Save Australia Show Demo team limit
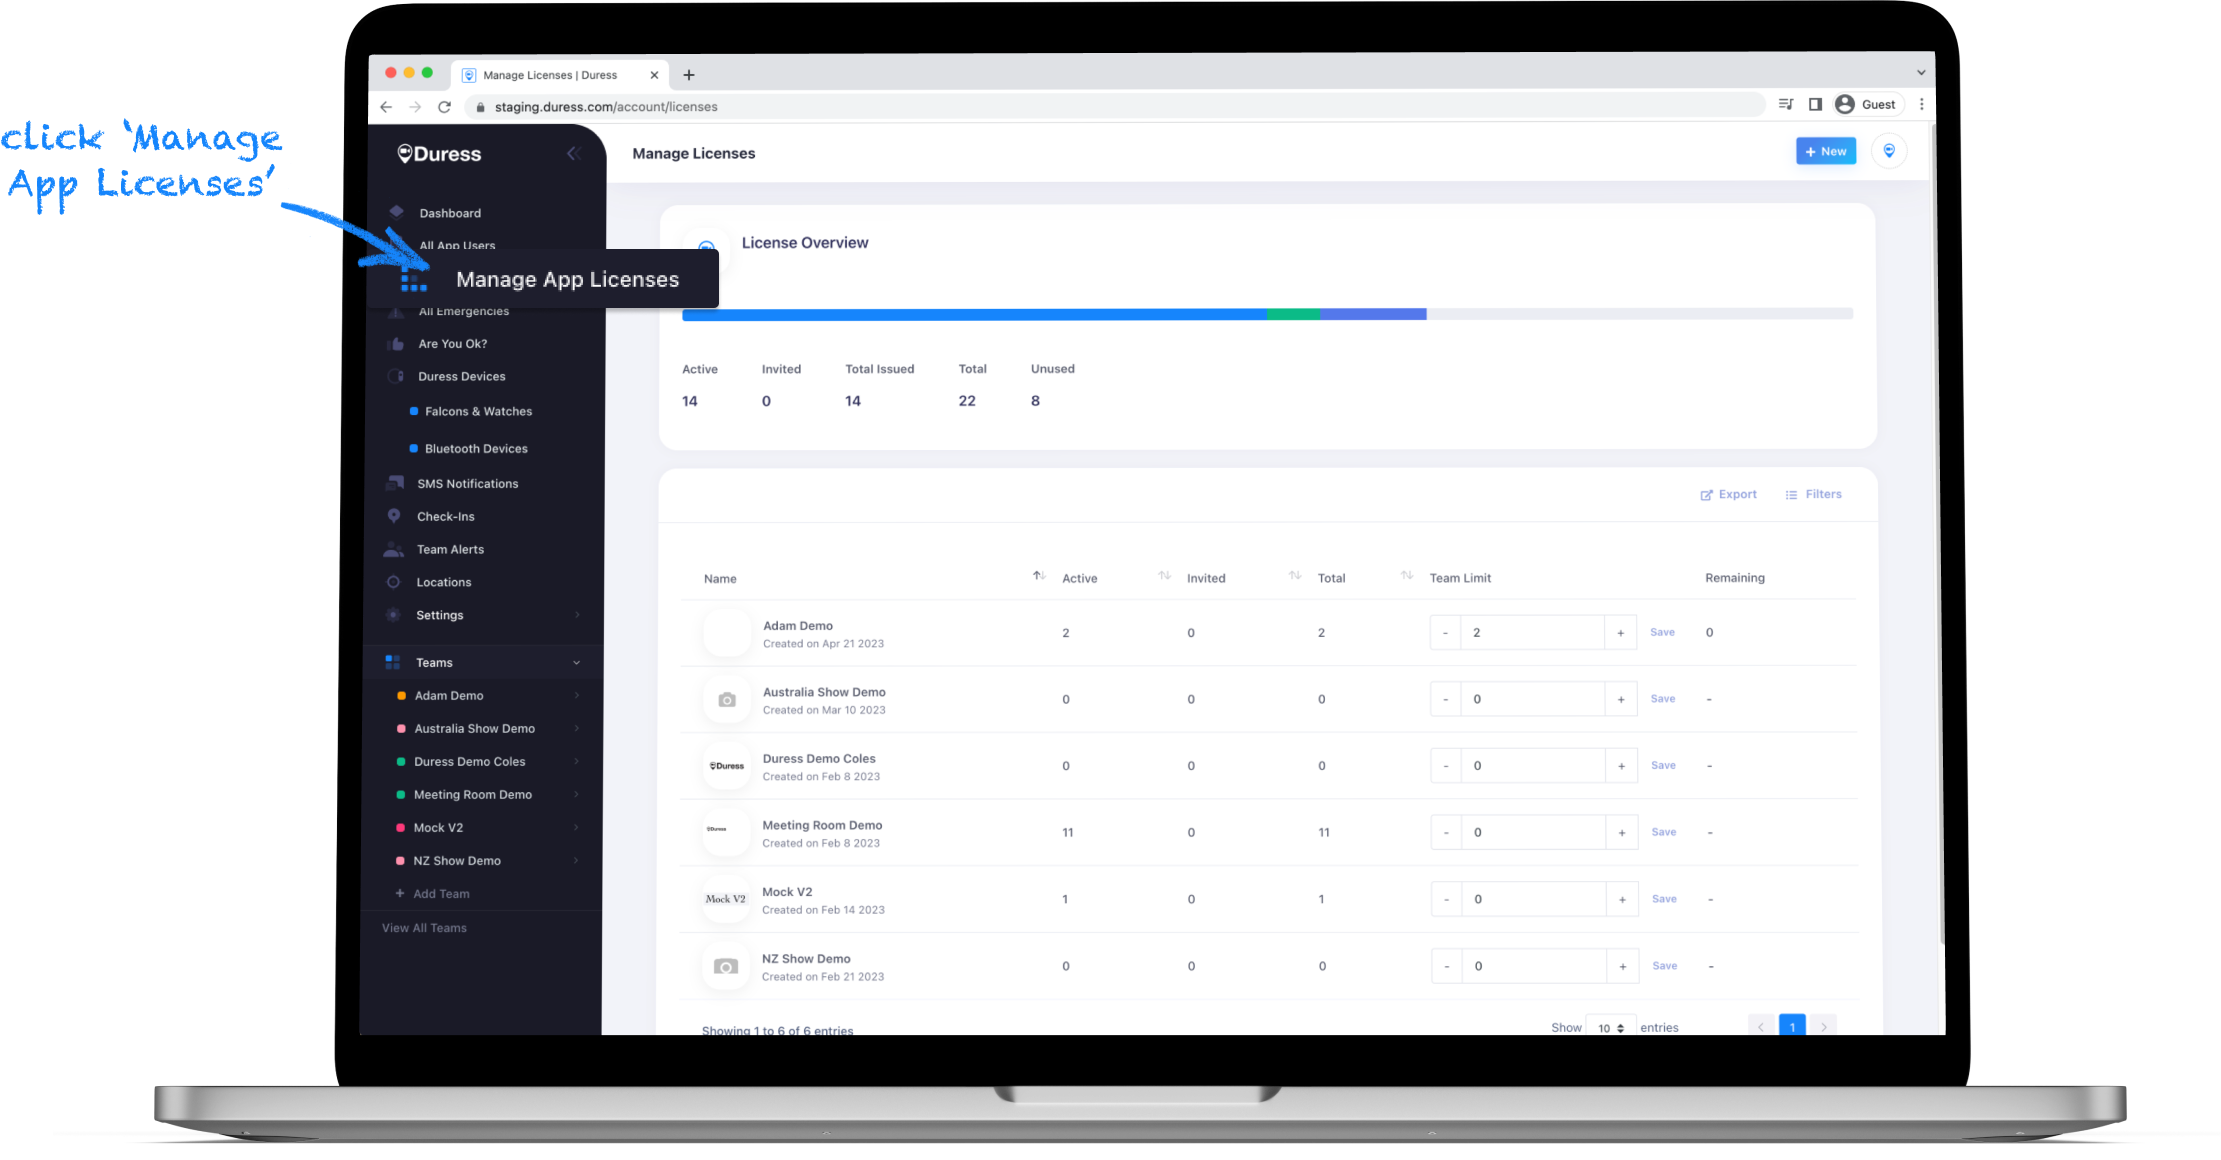2221x1160 pixels. click(x=1663, y=699)
